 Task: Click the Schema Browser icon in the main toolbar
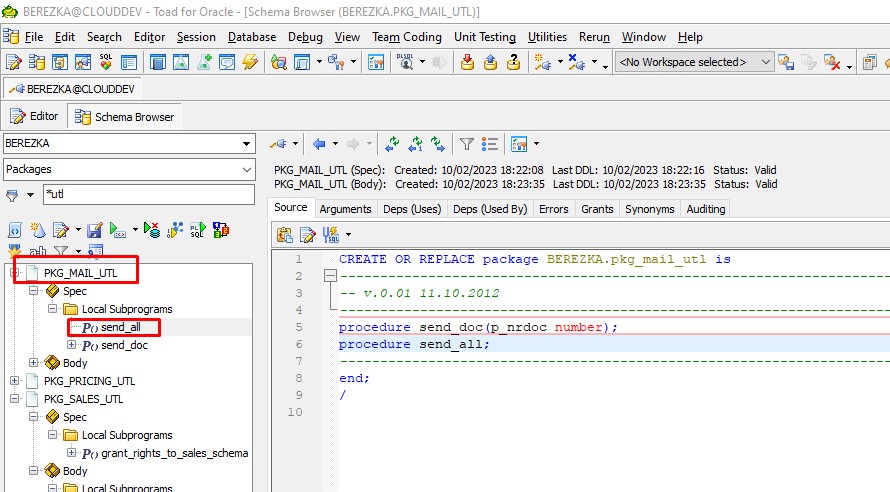(37, 62)
